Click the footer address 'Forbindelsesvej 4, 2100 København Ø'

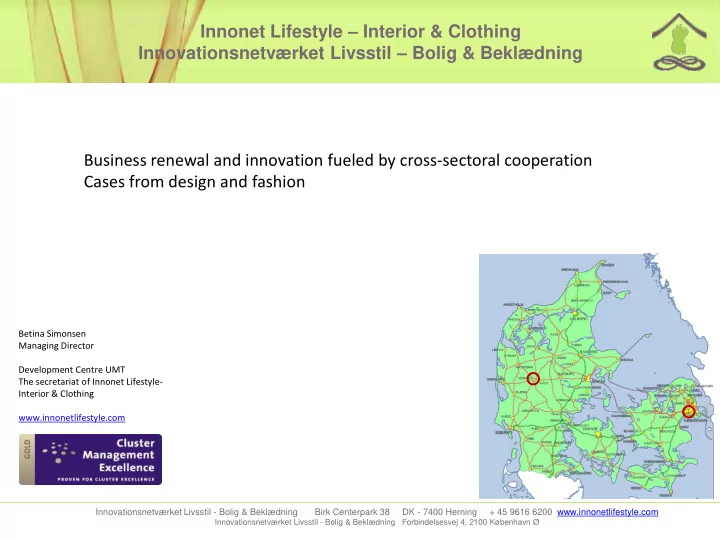pyautogui.click(x=471, y=523)
